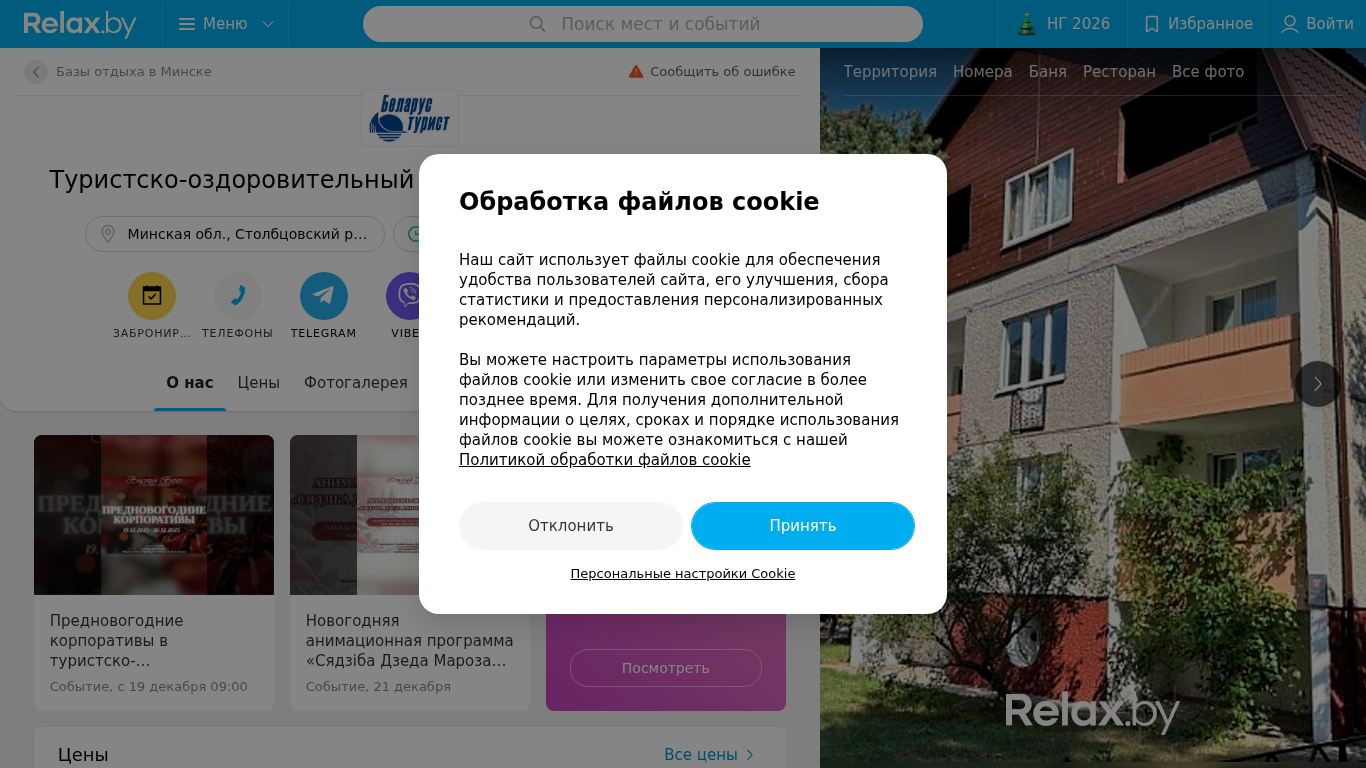
Task: Decline cookies with Отклонить button
Action: tap(571, 526)
